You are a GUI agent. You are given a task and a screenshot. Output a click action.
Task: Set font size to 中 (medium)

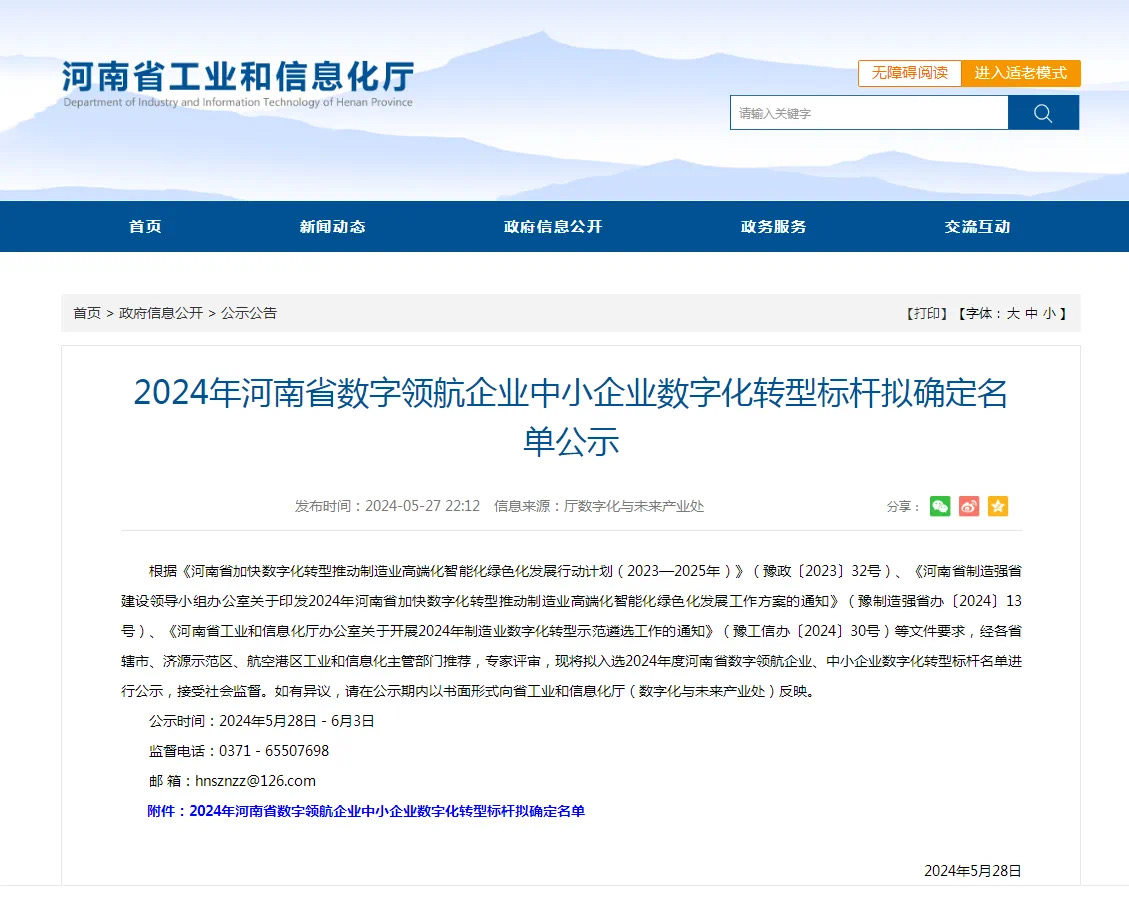[1031, 313]
